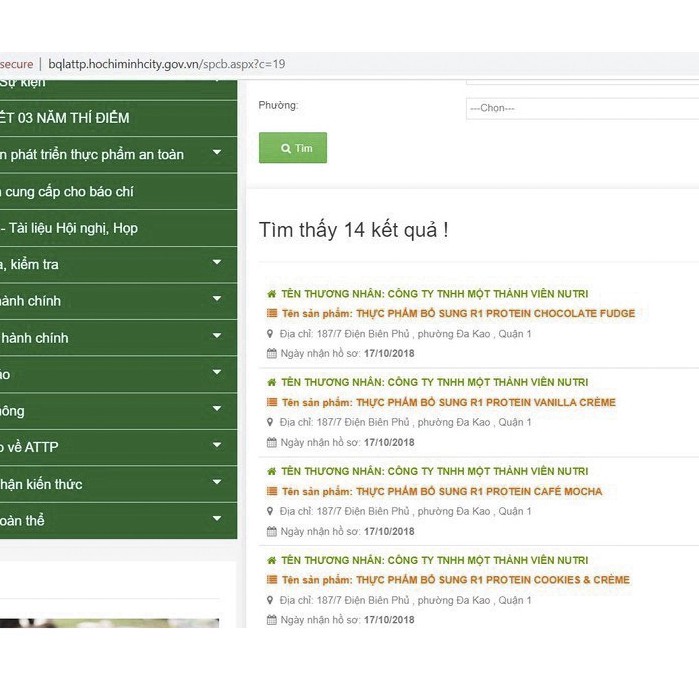This screenshot has height=699, width=699.
Task: Click the location pin of the CHOCOLATE FUDGE result
Action: point(270,333)
